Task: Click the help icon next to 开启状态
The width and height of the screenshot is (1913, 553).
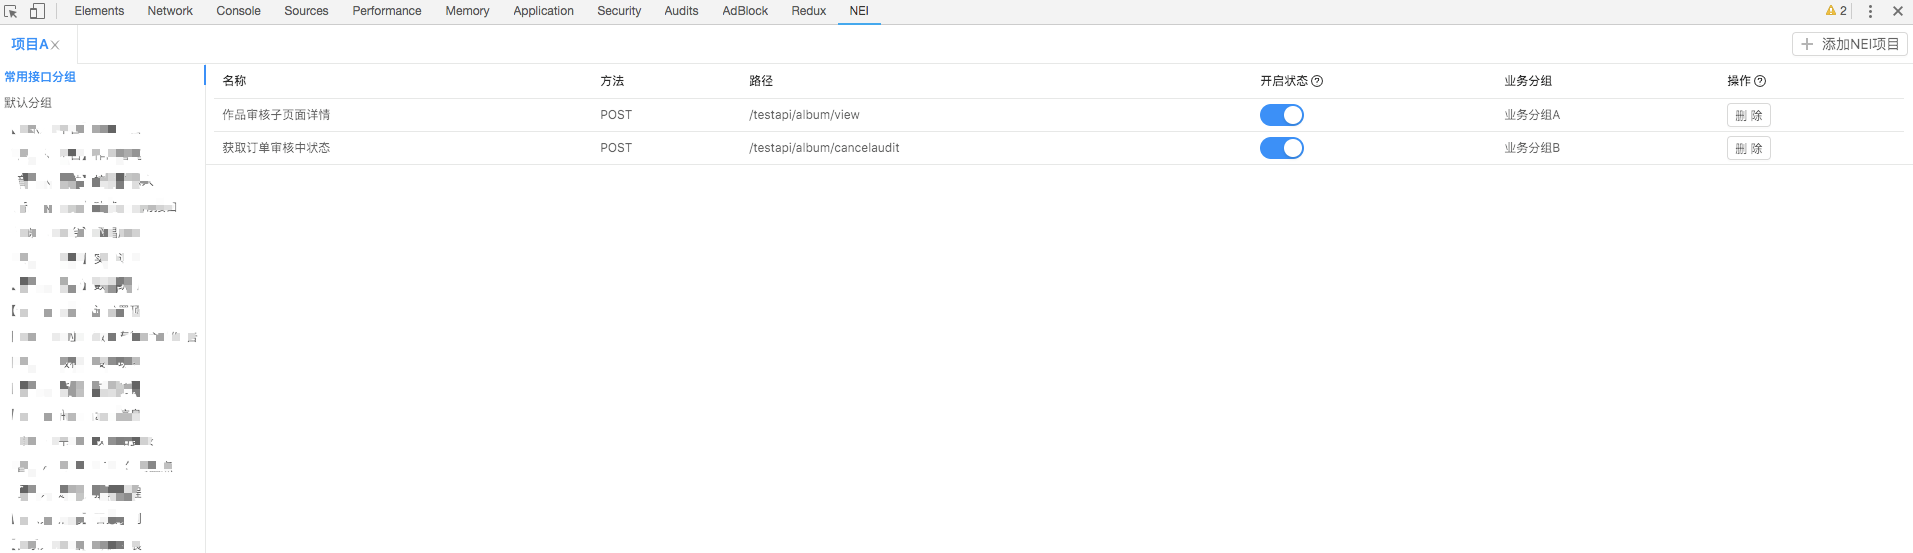Action: 1317,81
